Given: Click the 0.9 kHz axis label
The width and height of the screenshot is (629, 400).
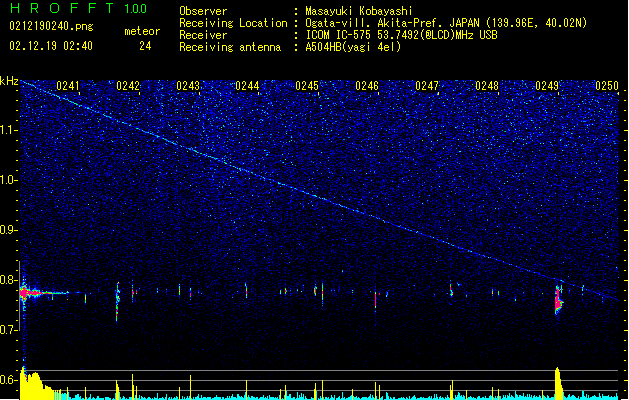Looking at the screenshot, I should tap(8, 230).
